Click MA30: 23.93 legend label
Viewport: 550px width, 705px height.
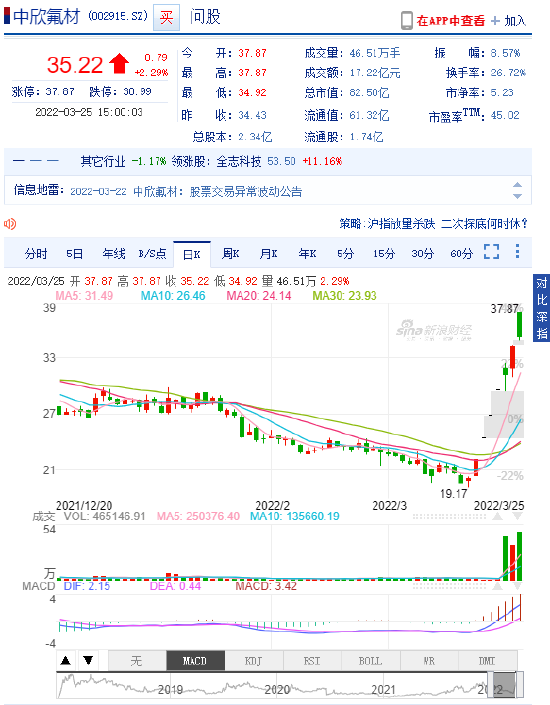(x=344, y=295)
